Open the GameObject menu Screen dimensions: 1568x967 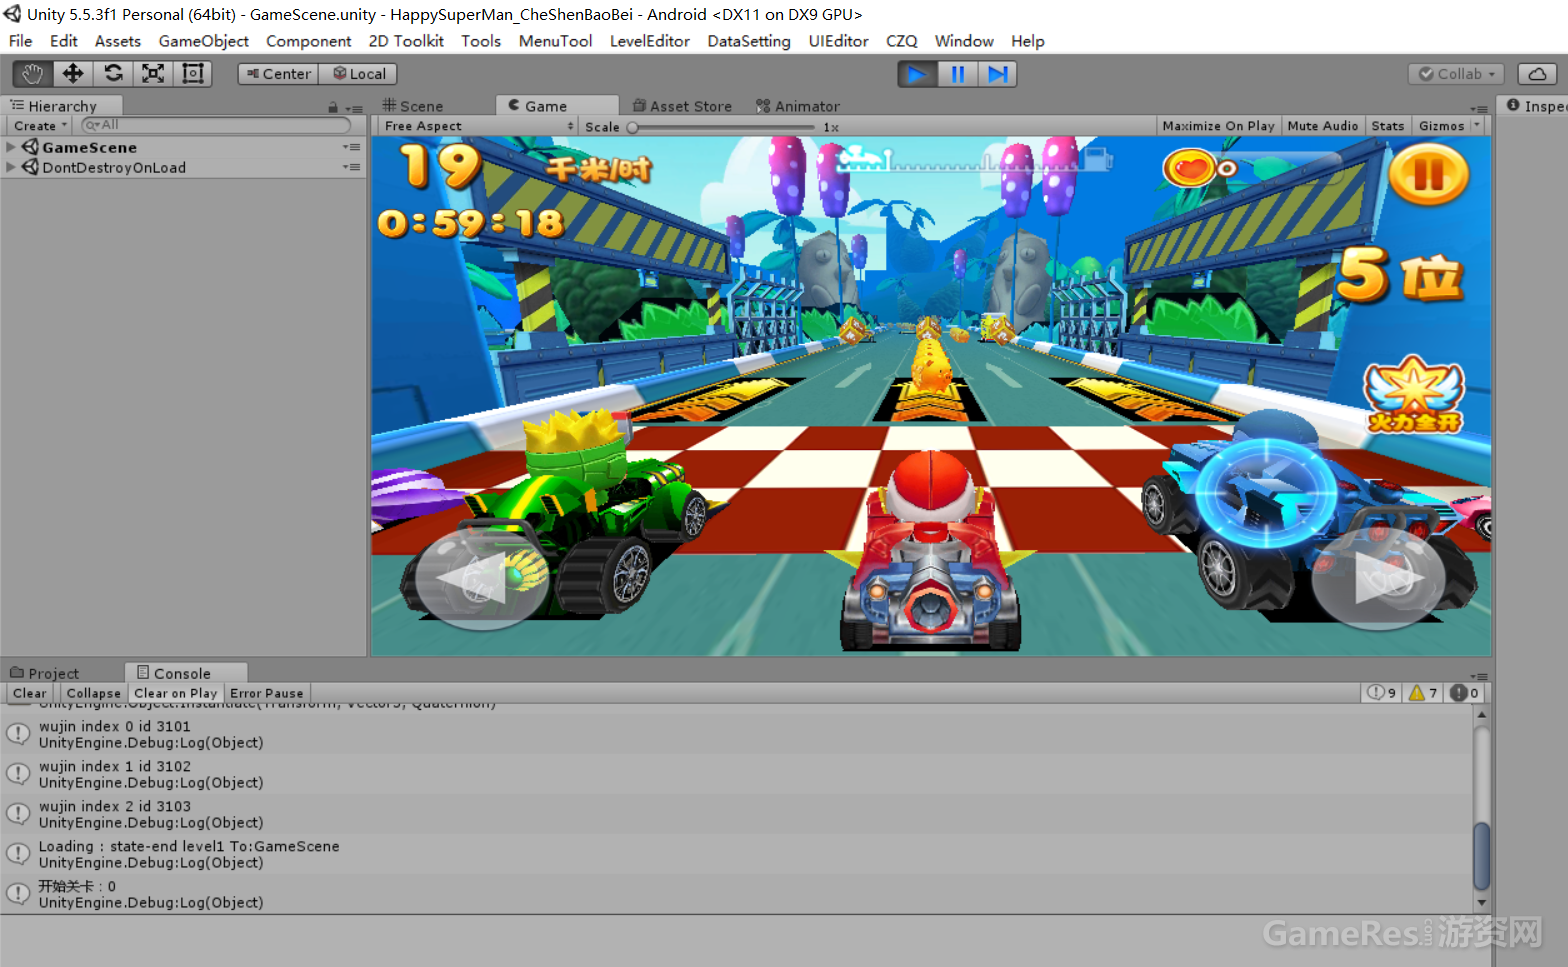(x=203, y=41)
